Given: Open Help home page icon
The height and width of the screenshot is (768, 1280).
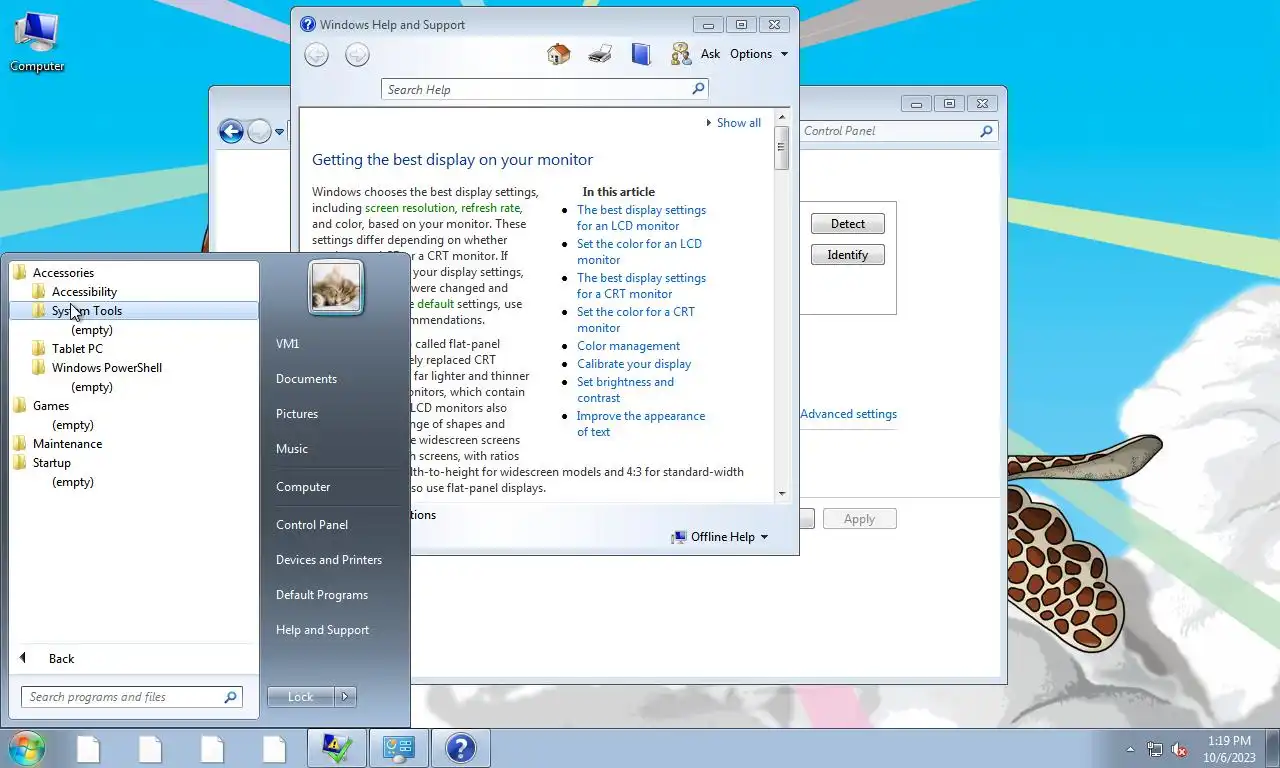Looking at the screenshot, I should [559, 54].
